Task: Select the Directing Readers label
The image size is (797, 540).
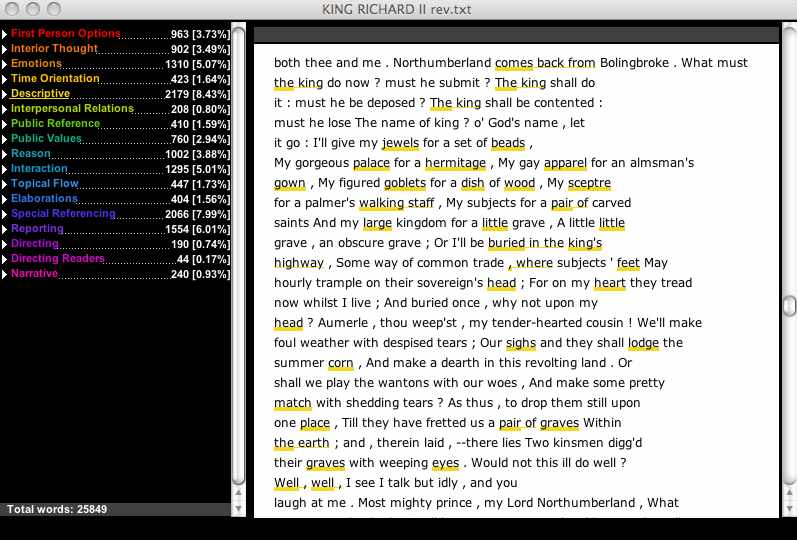Action: pos(57,258)
